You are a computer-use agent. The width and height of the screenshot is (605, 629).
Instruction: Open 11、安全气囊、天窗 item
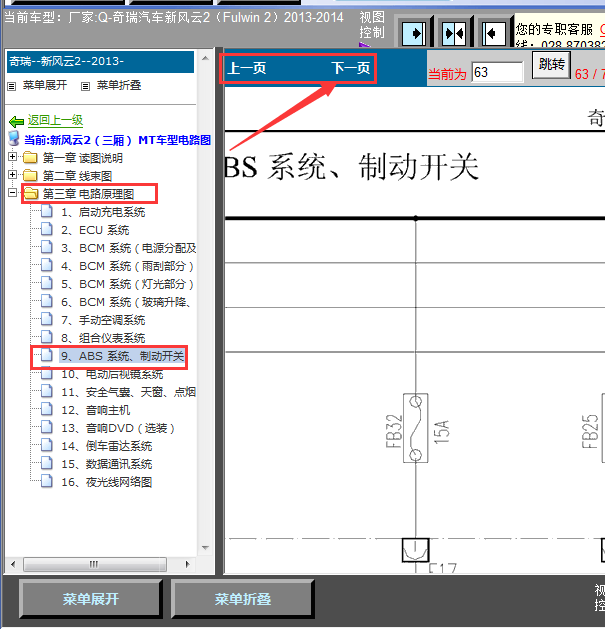pyautogui.click(x=128, y=392)
